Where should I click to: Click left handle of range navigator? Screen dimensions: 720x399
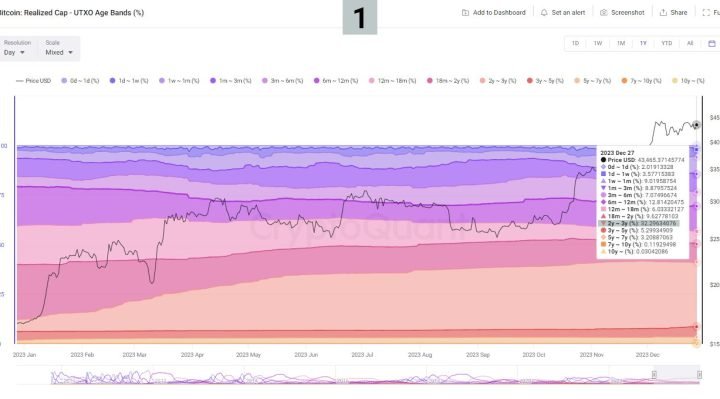pyautogui.click(x=654, y=375)
